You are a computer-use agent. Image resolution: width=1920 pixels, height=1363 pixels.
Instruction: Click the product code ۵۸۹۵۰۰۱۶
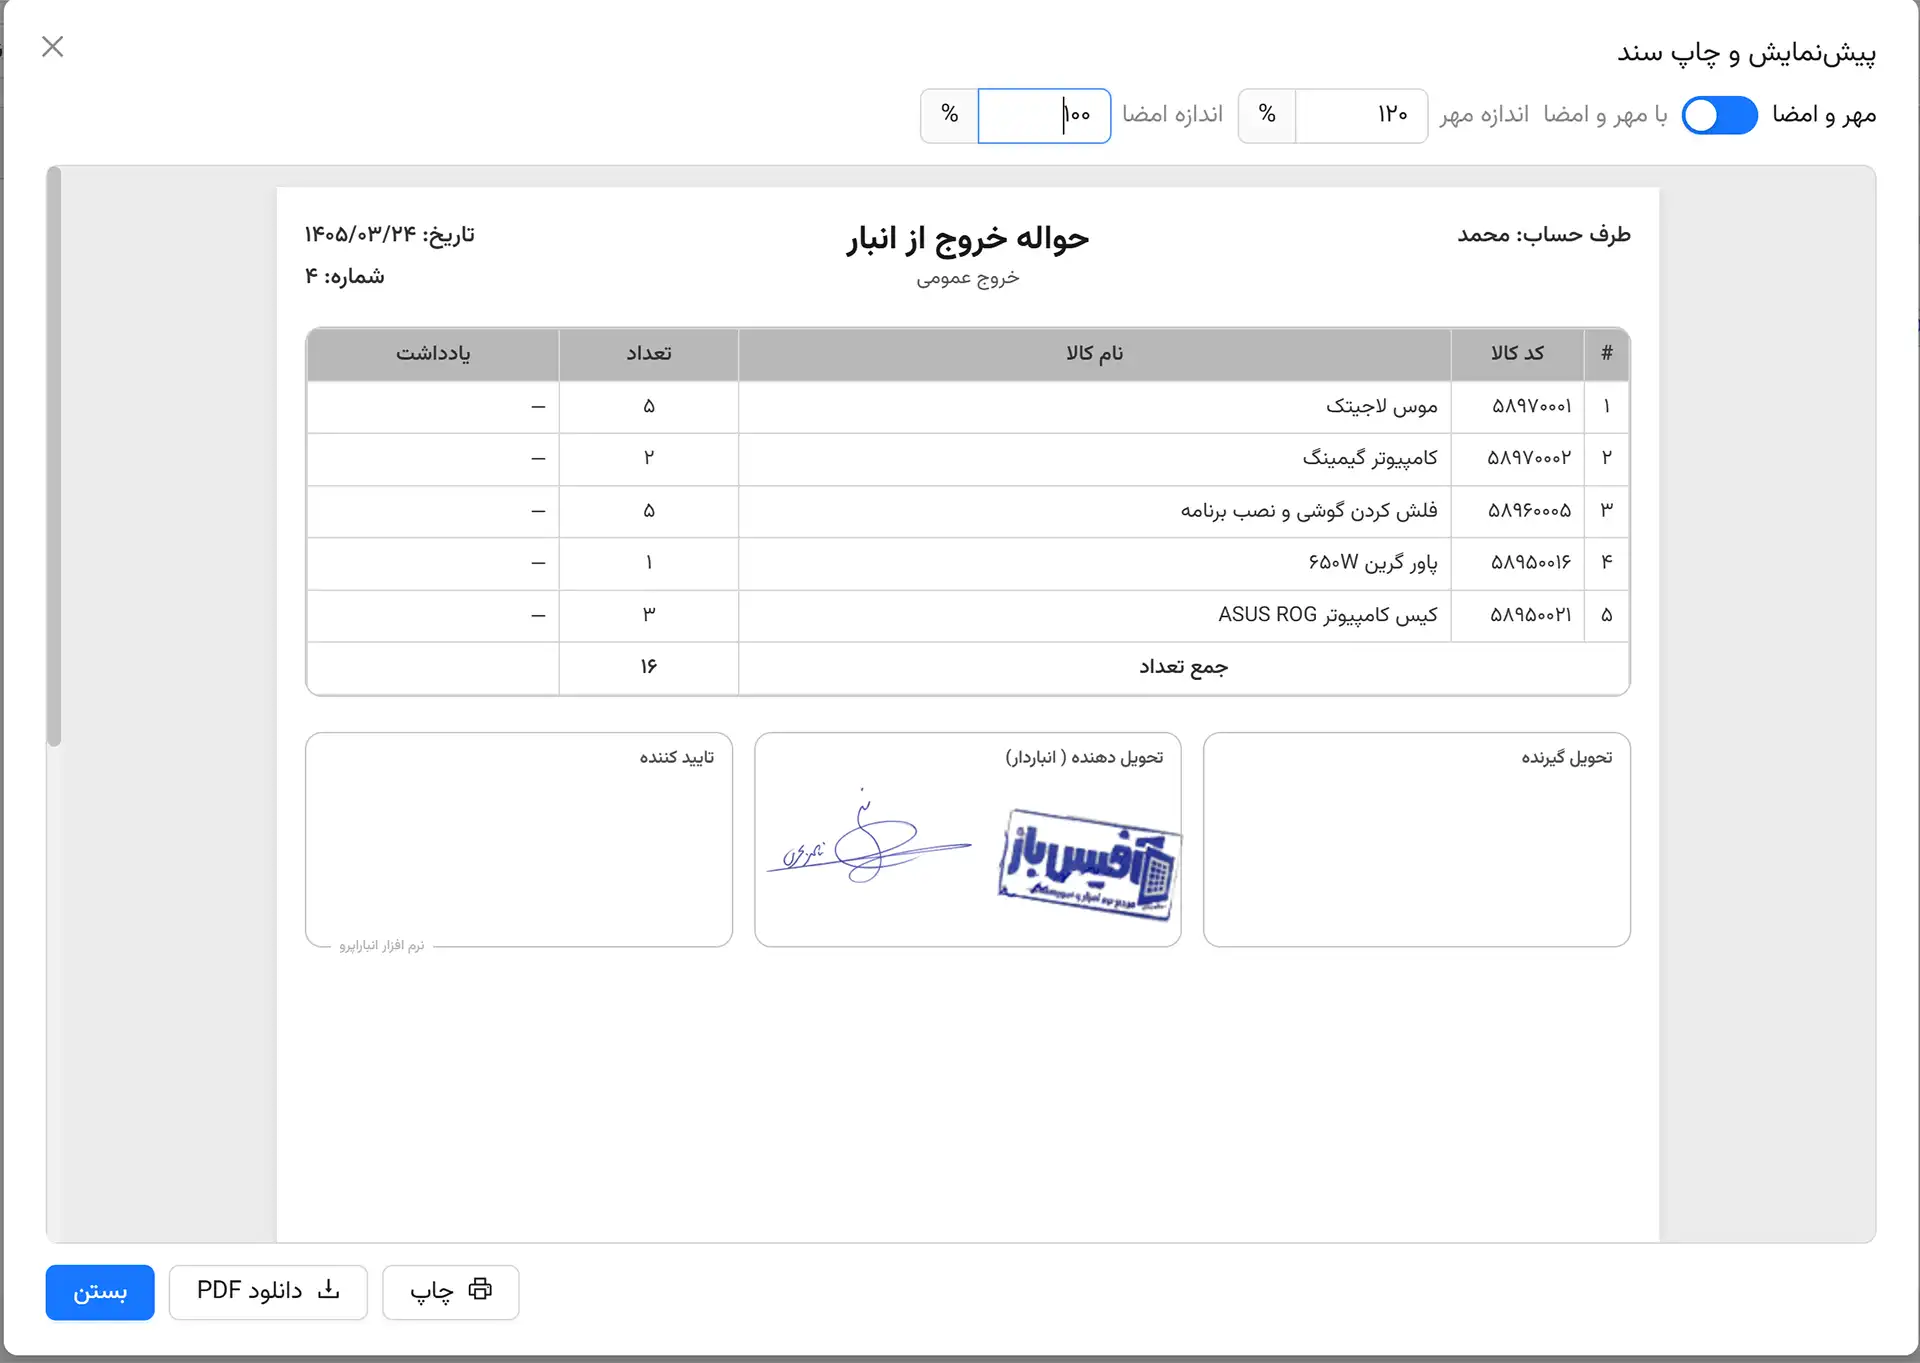[1531, 562]
